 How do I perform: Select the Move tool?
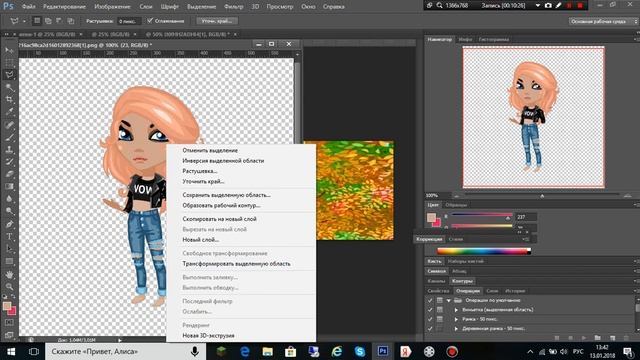tap(9, 50)
